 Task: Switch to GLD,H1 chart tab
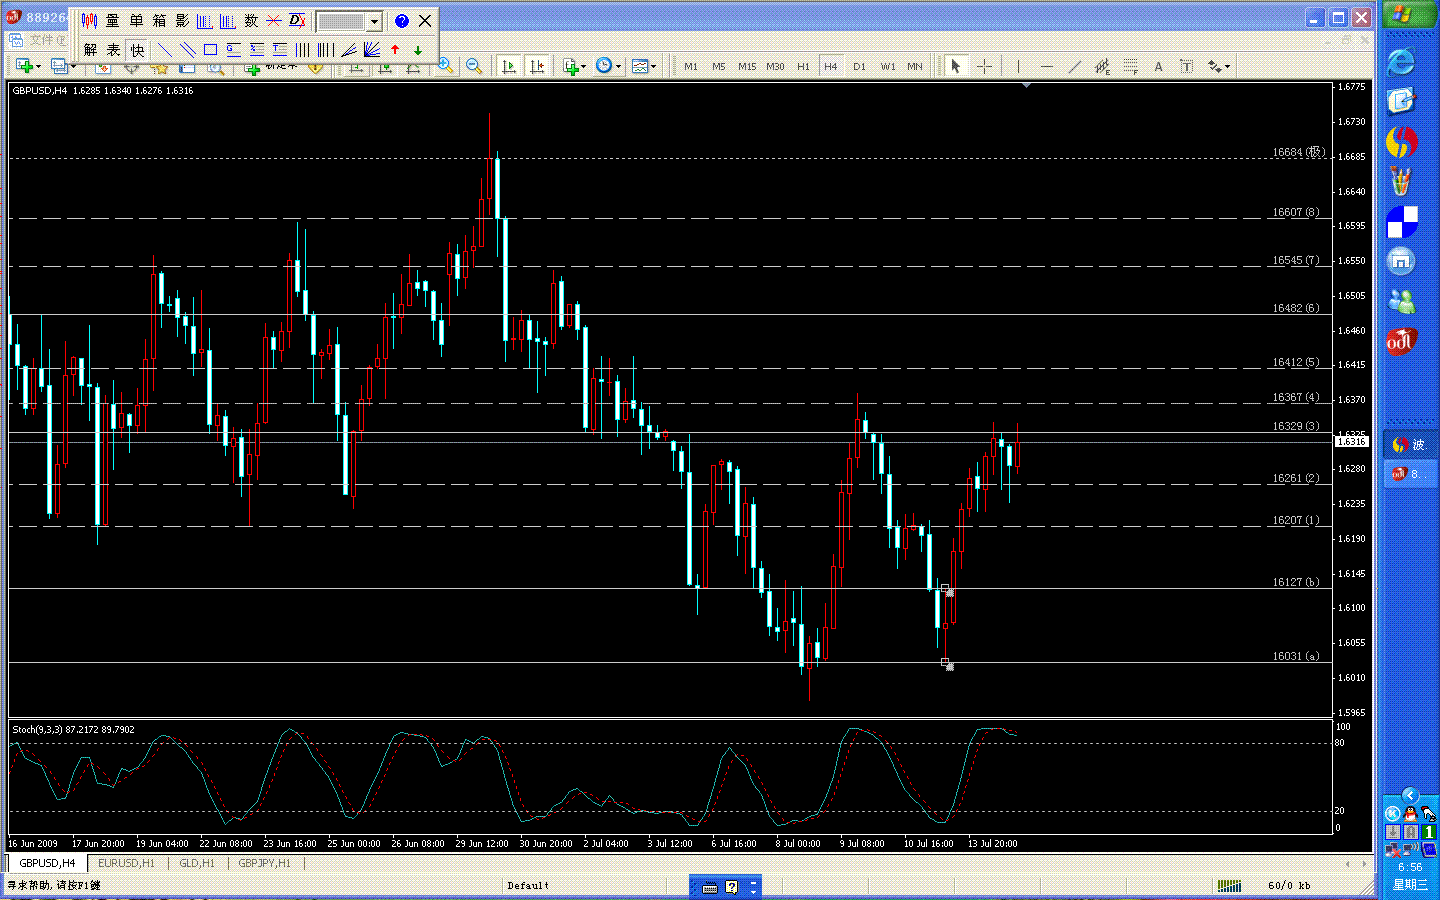(x=196, y=863)
